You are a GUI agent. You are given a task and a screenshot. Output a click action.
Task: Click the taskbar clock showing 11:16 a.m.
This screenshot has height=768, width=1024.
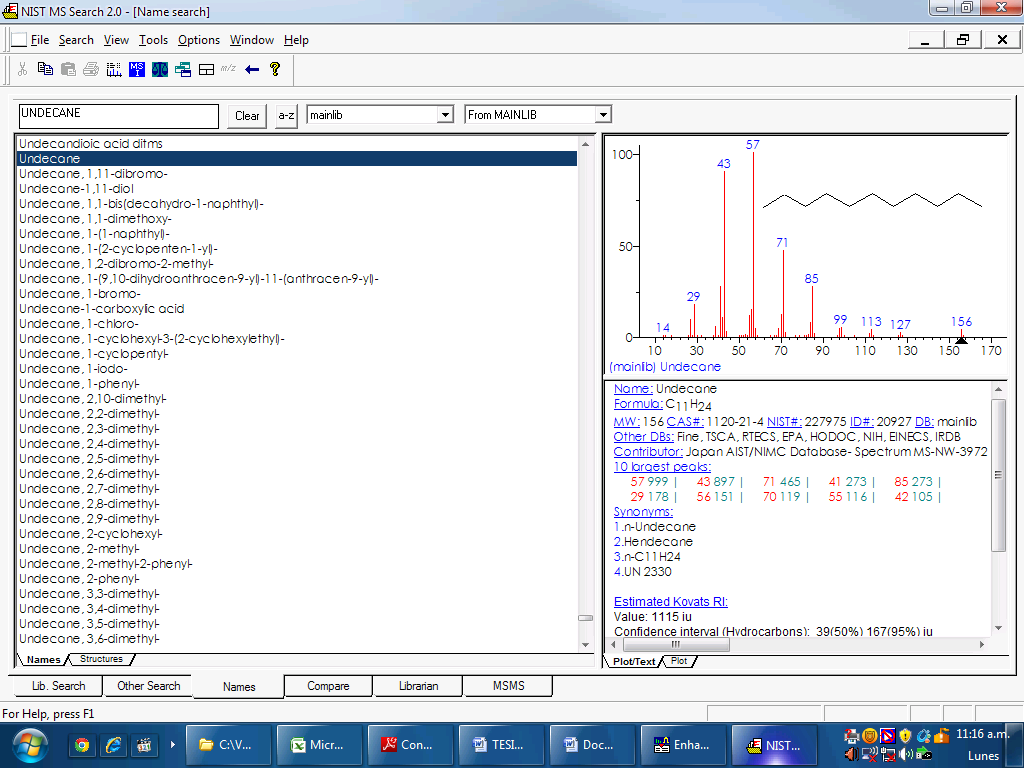pos(983,734)
